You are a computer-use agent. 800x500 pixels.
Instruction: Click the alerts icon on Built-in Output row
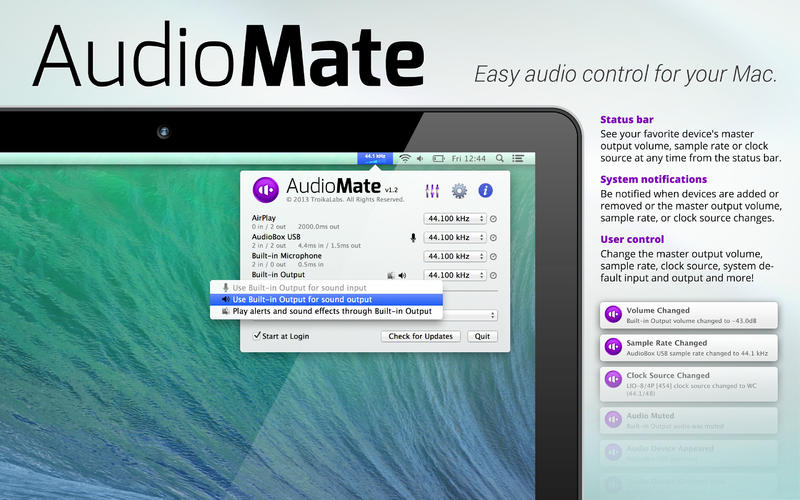pos(391,276)
